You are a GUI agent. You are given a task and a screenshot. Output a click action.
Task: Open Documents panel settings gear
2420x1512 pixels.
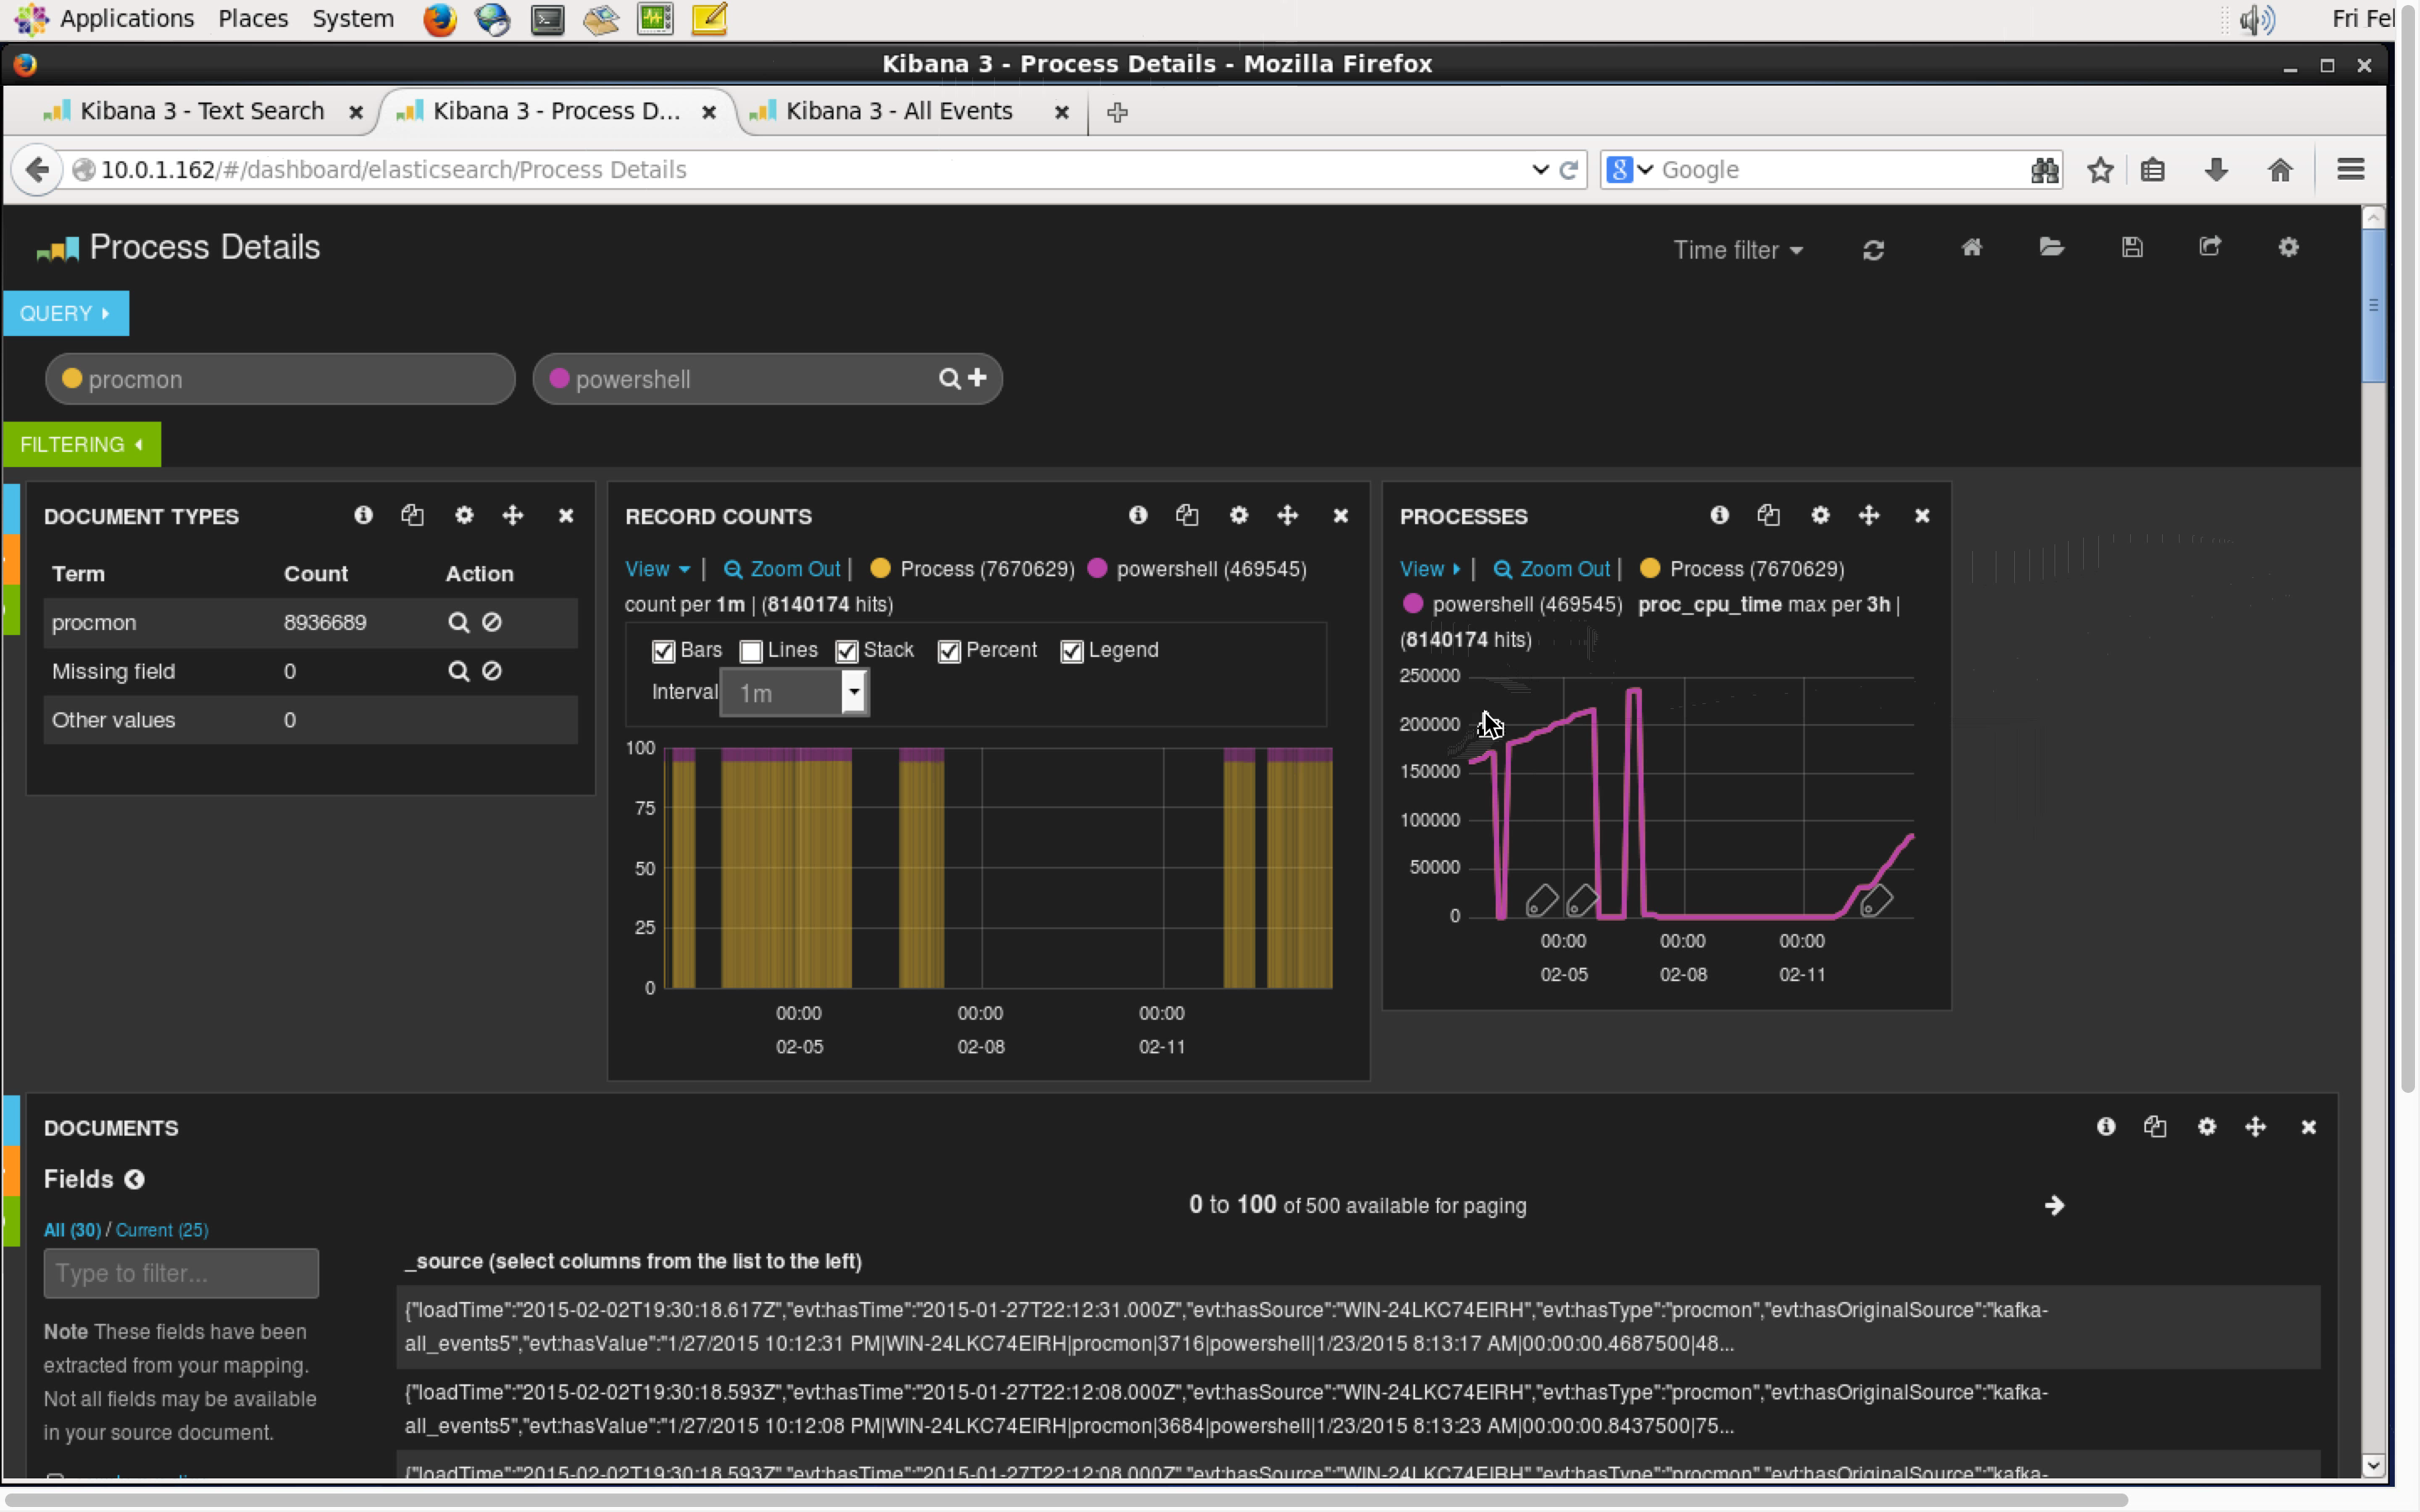(2206, 1127)
